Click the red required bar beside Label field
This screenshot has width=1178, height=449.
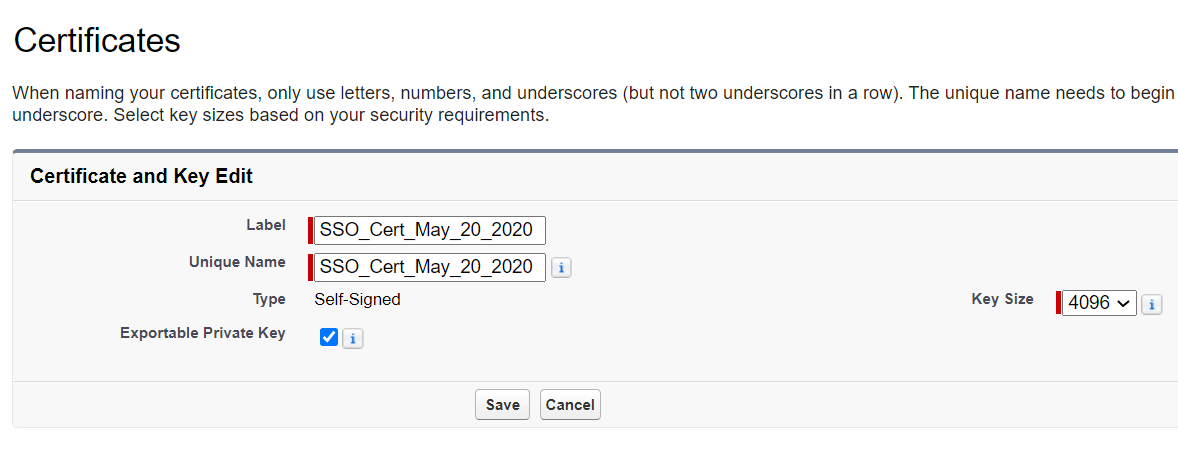(x=310, y=231)
